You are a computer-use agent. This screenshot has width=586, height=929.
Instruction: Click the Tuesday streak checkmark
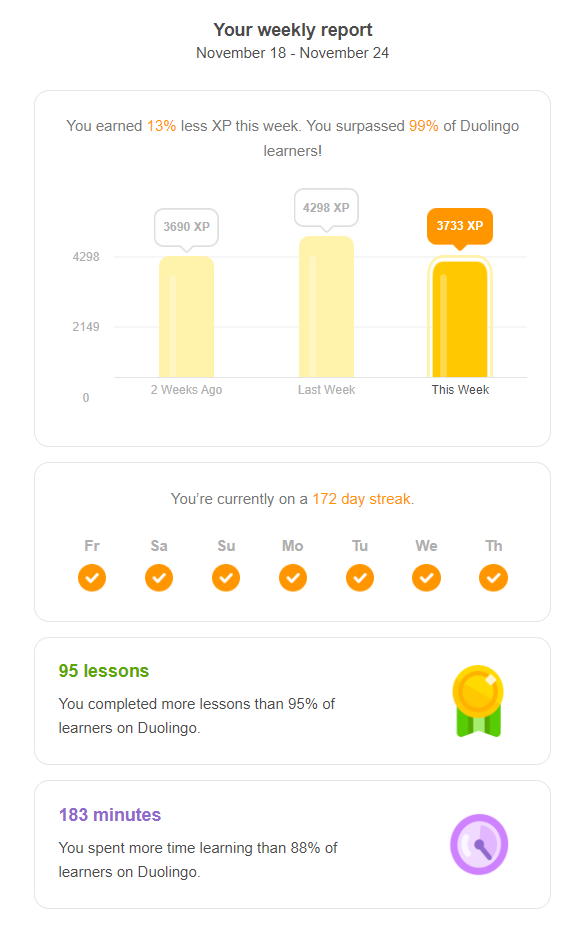(x=360, y=578)
